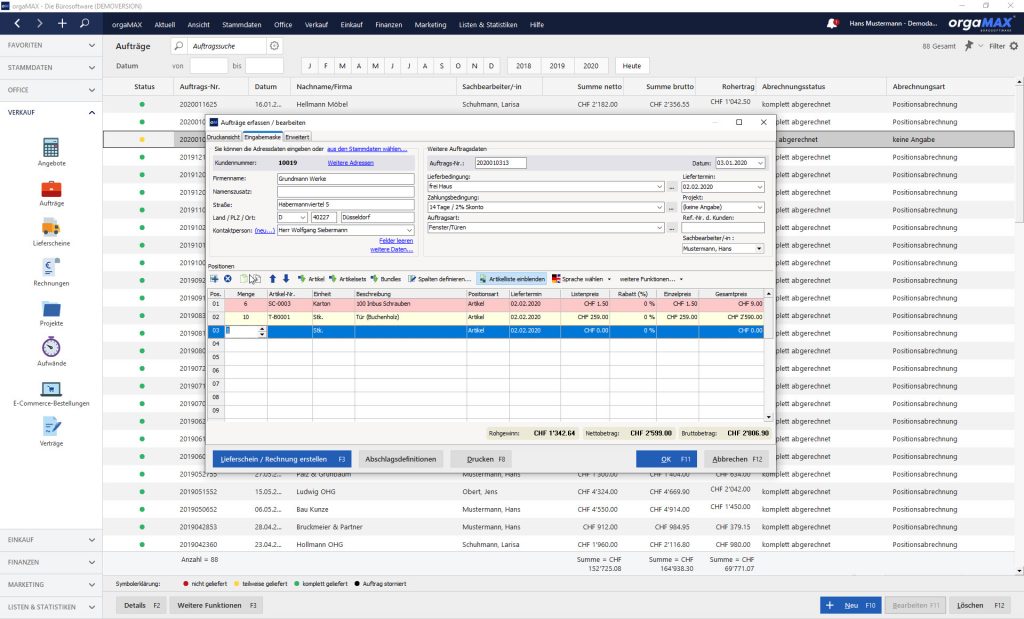Insert Bundles into positions
The width and height of the screenshot is (1024, 619).
coord(385,279)
